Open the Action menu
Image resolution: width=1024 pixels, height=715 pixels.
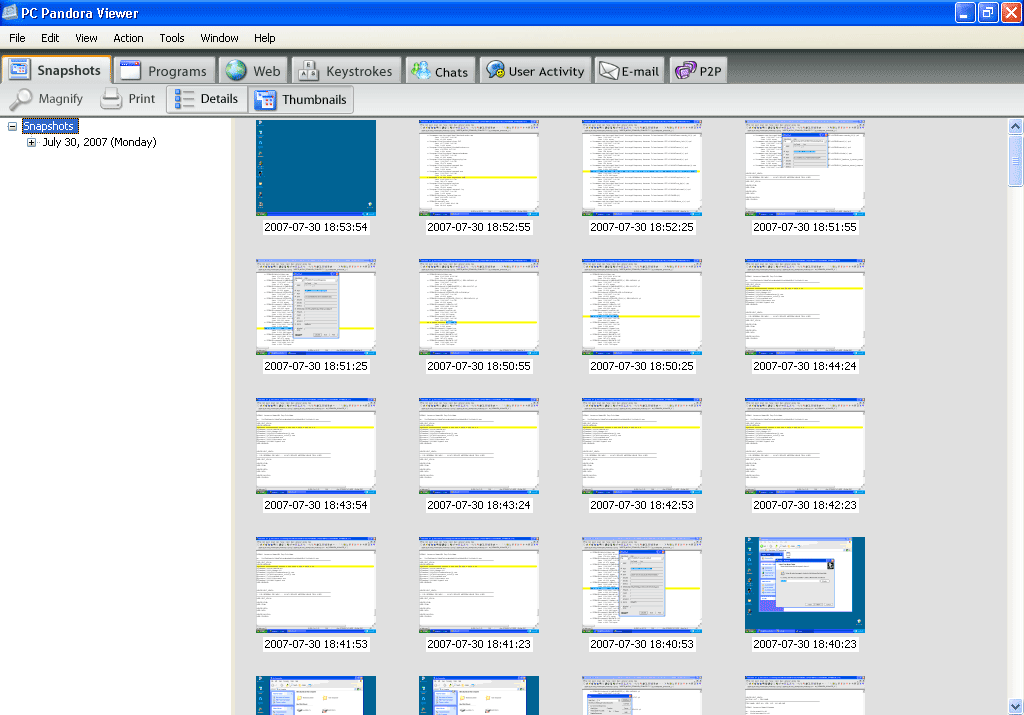[x=128, y=38]
